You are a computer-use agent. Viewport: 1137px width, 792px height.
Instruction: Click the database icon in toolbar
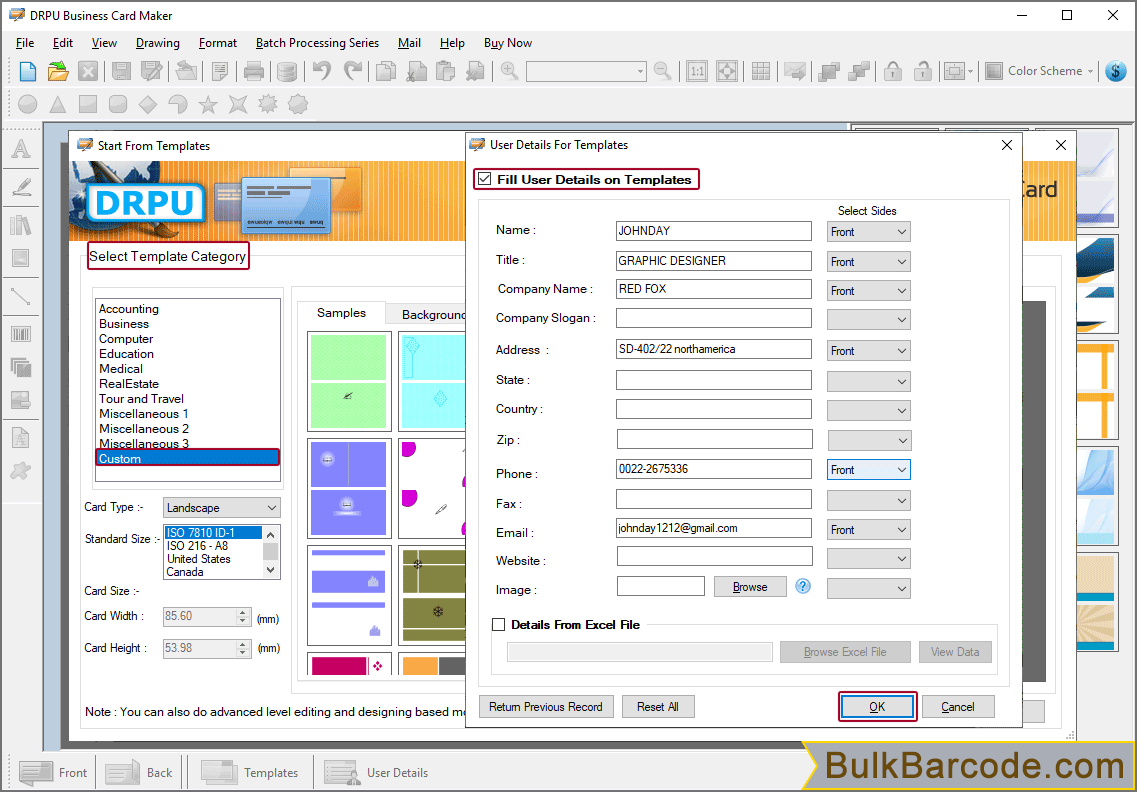click(287, 71)
